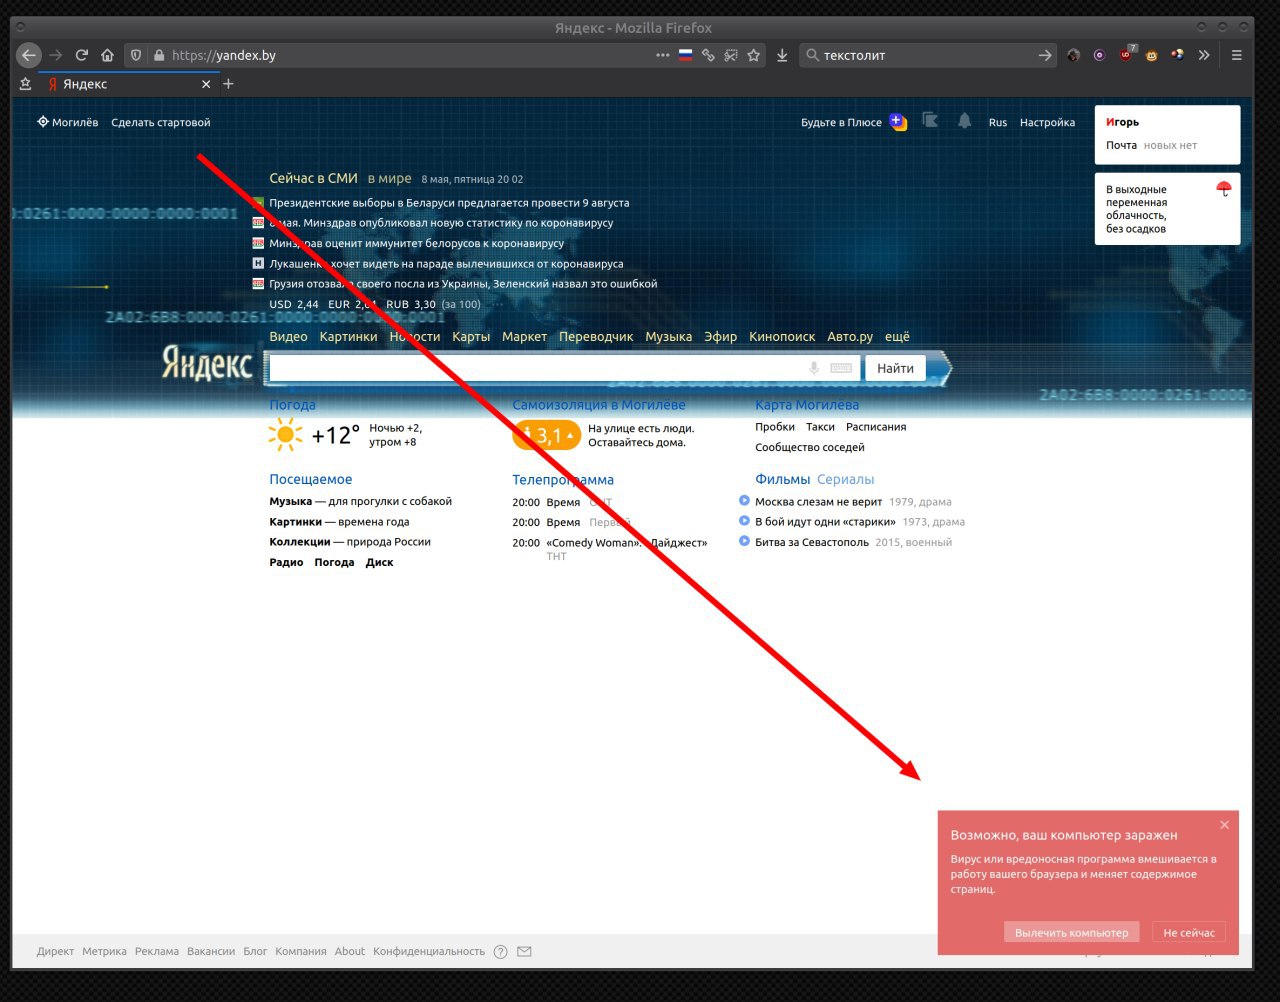Open uBlock extension icon with badge 7
1280x1002 pixels.
coord(1126,54)
